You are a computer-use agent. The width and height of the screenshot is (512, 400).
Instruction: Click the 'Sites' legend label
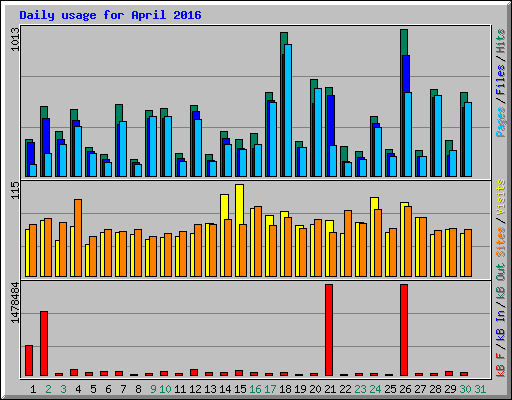click(500, 242)
